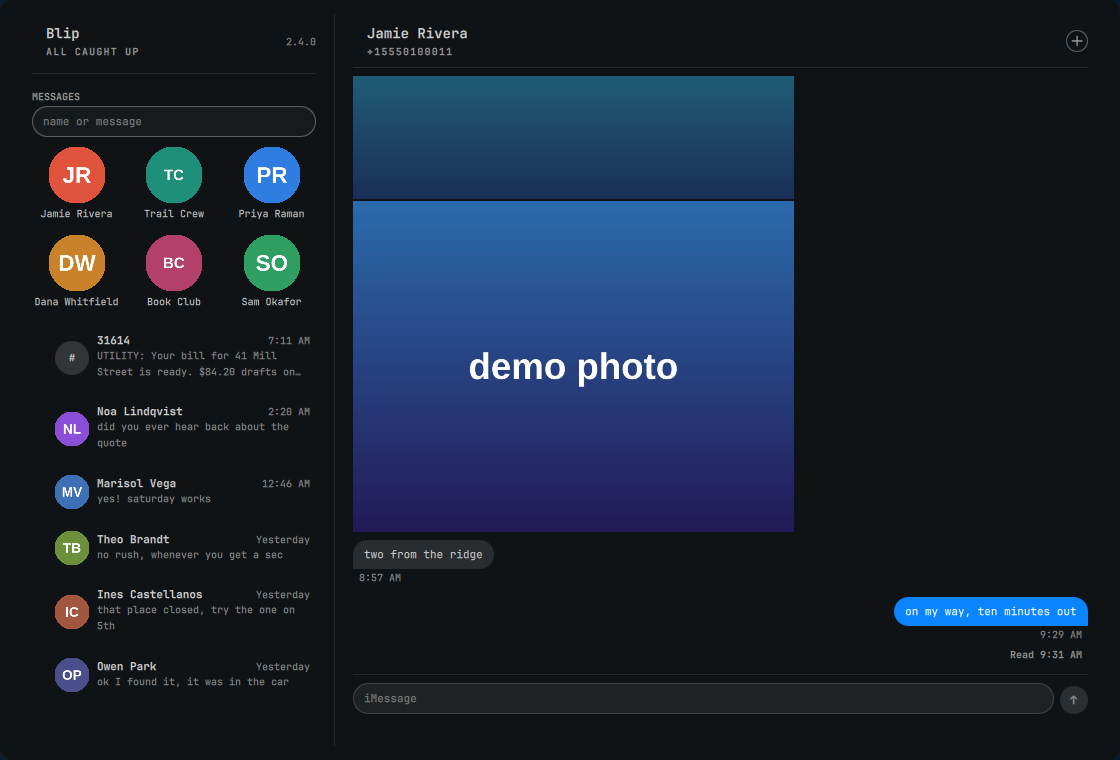The height and width of the screenshot is (760, 1120).
Task: Click the 'Book Club' pinned label
Action: tap(174, 301)
